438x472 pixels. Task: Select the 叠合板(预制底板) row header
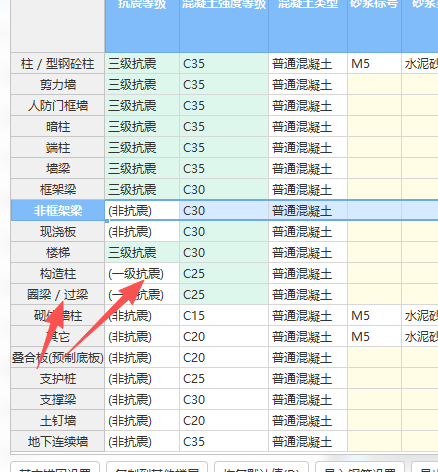58,357
